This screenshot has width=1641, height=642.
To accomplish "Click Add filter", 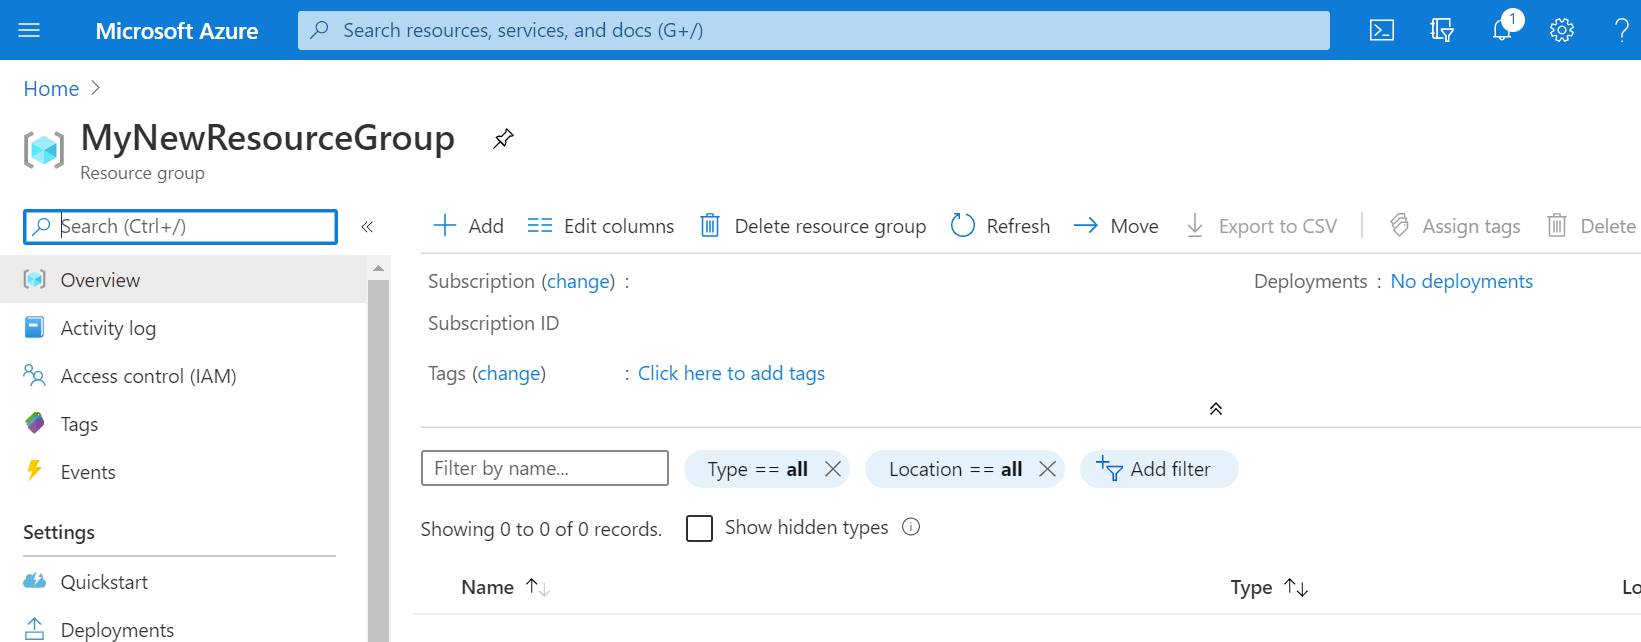I will 1159,469.
